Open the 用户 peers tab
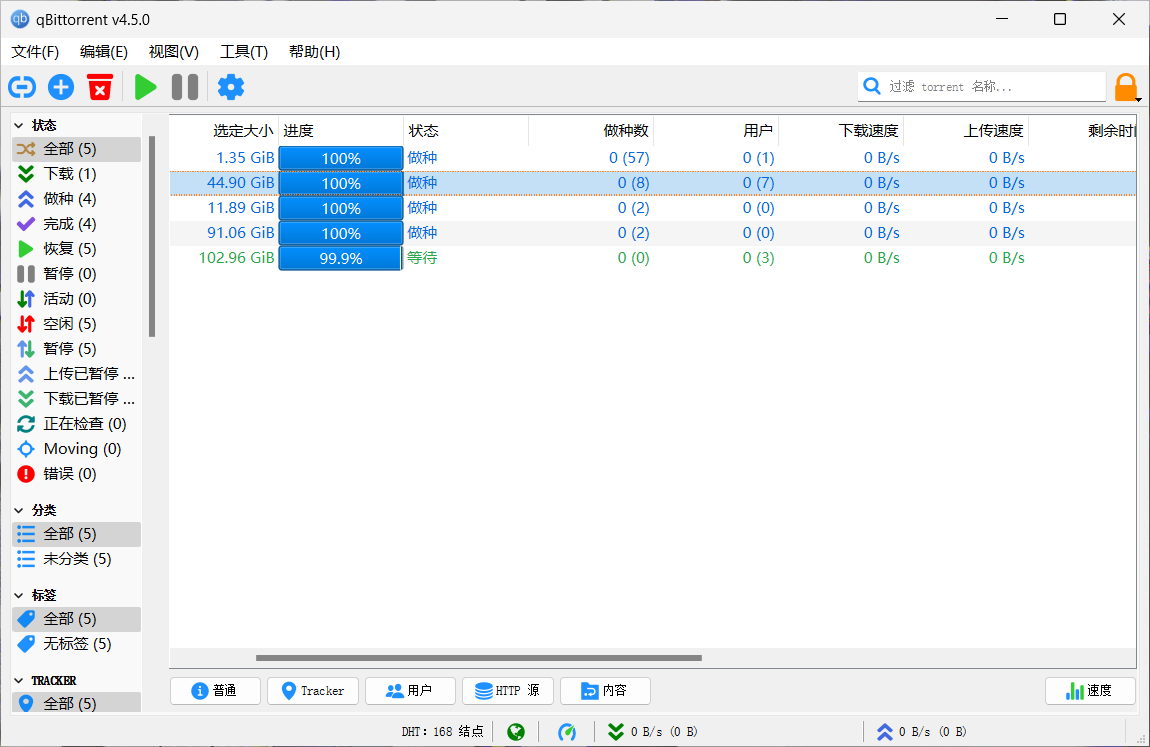Viewport: 1150px width, 747px height. (x=410, y=691)
